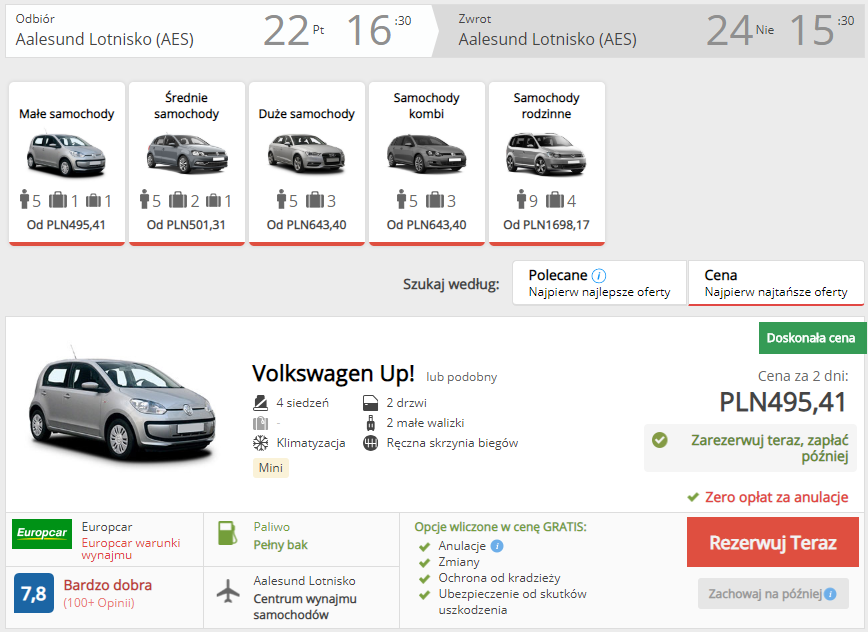Click the airplane pickup location icon
This screenshot has width=868, height=632.
click(x=229, y=591)
